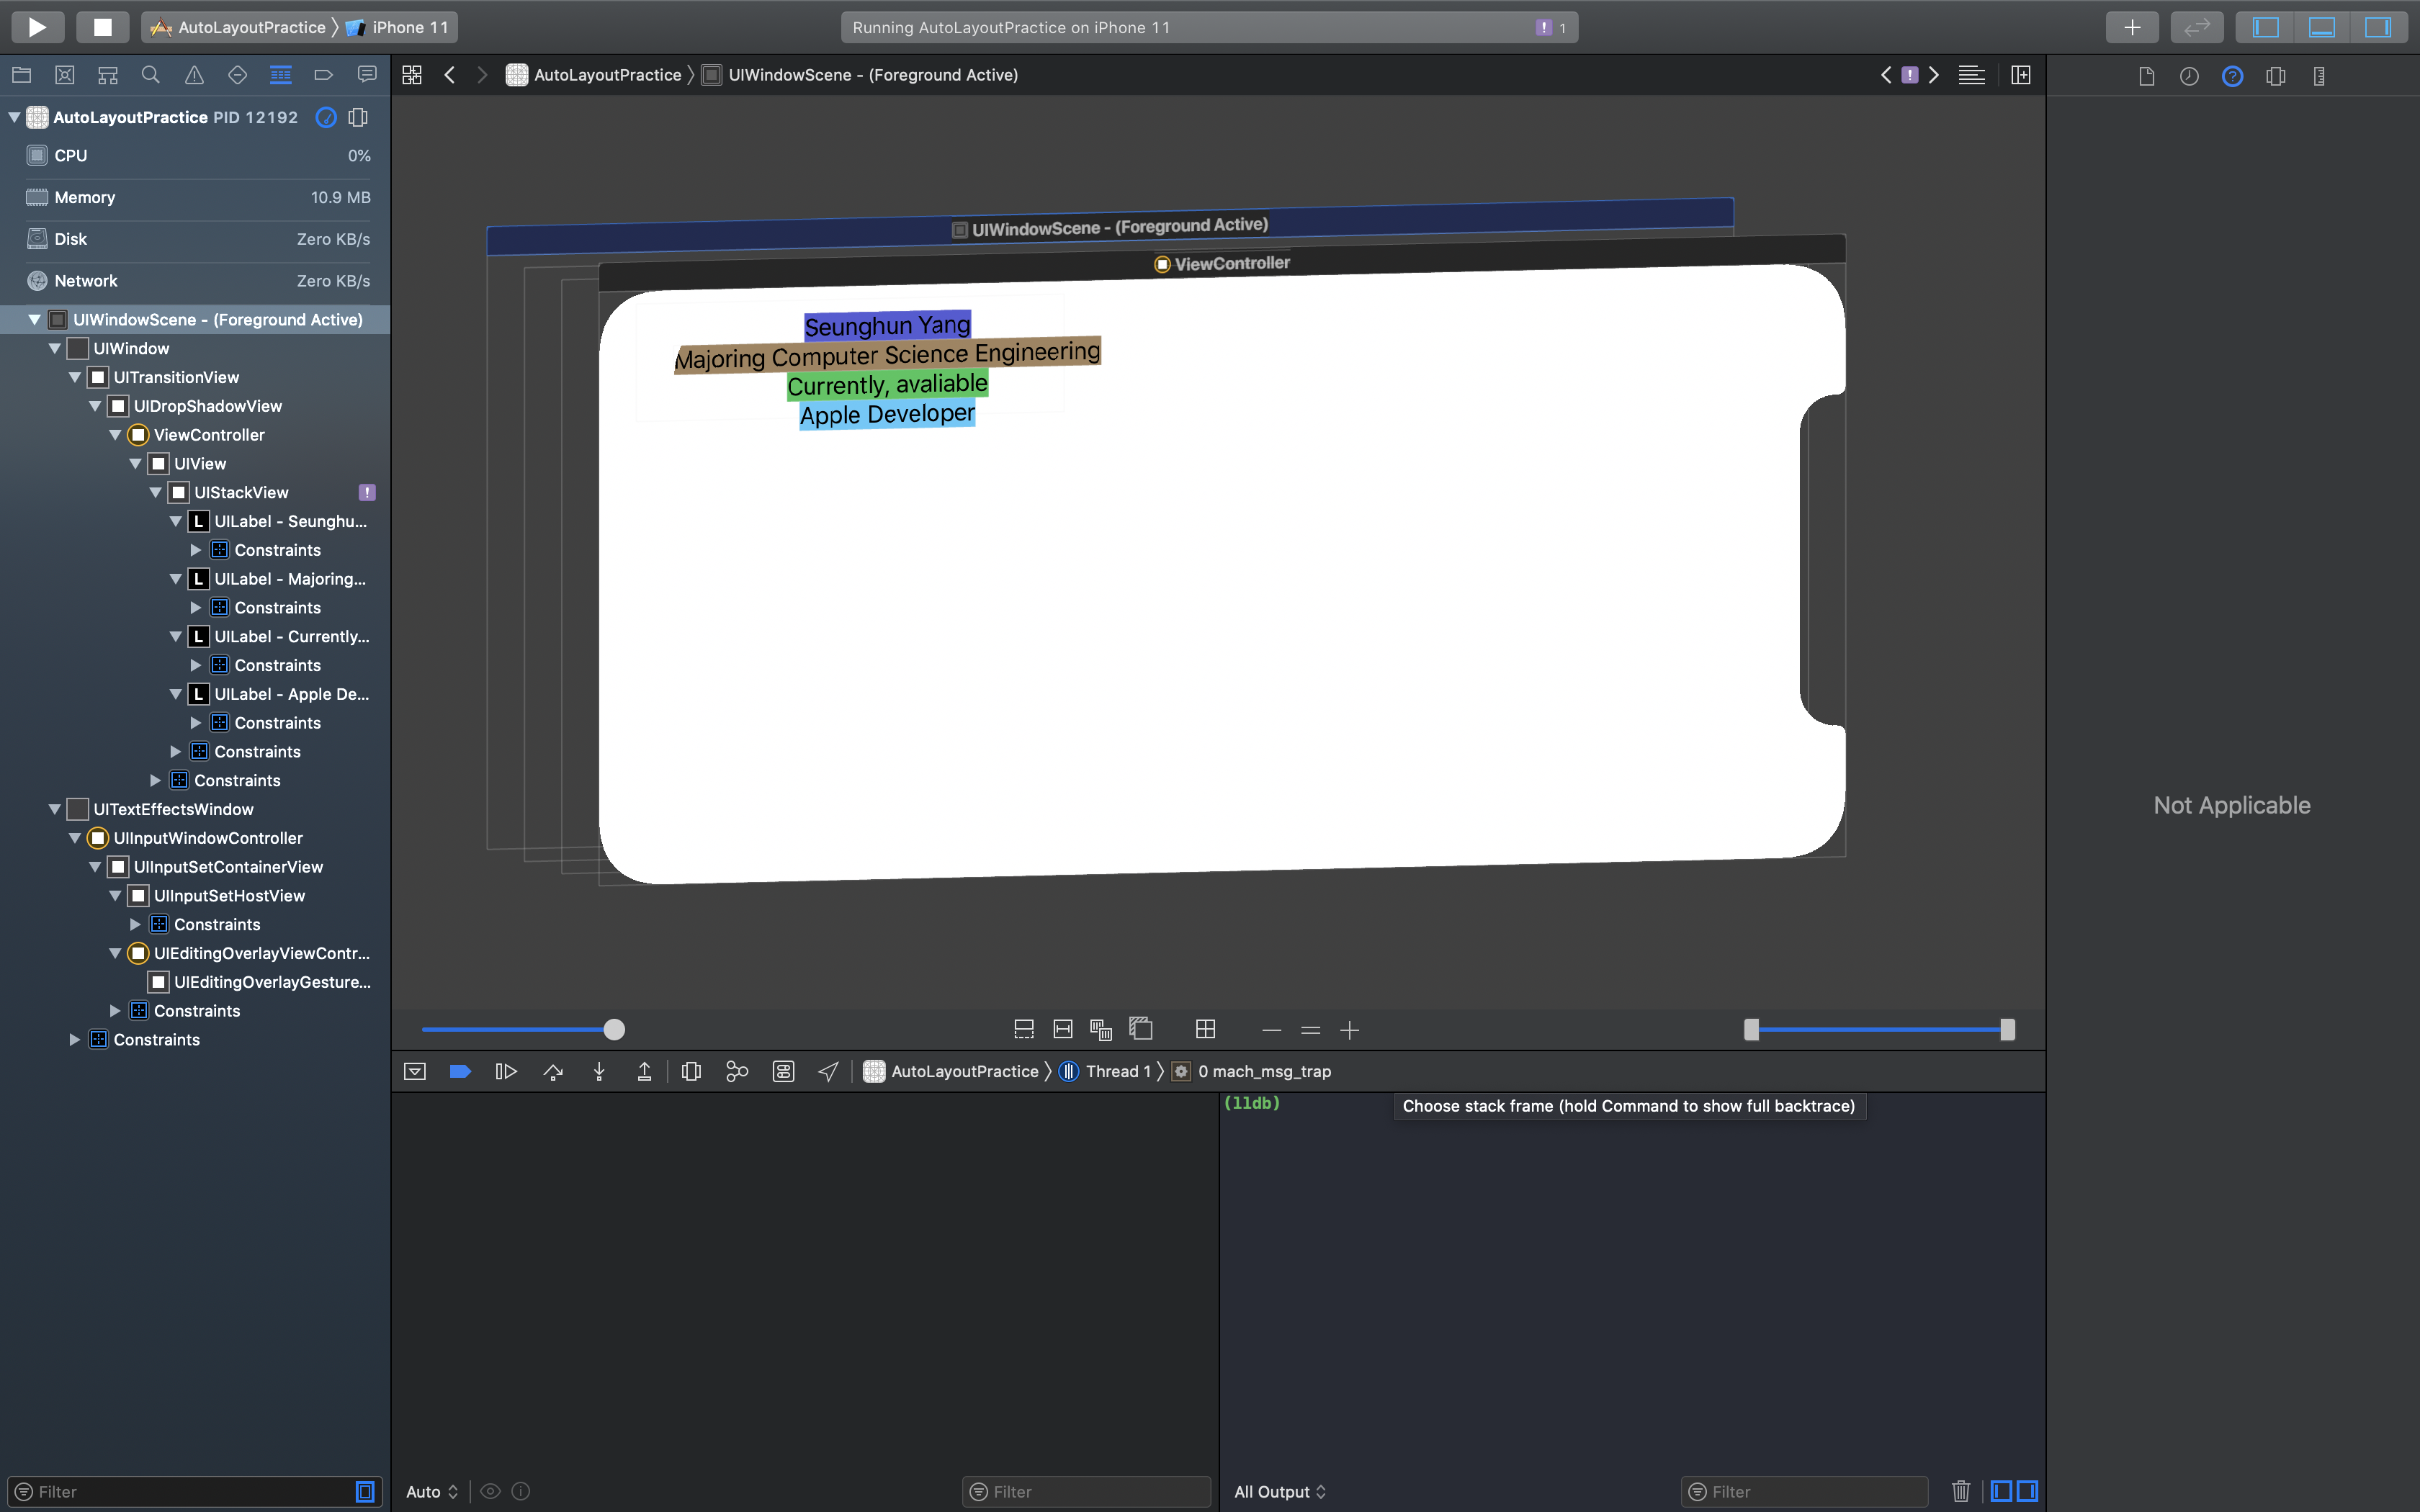This screenshot has width=2420, height=1512.
Task: Click iPhone 11 destination in scheme selector
Action: tap(409, 27)
